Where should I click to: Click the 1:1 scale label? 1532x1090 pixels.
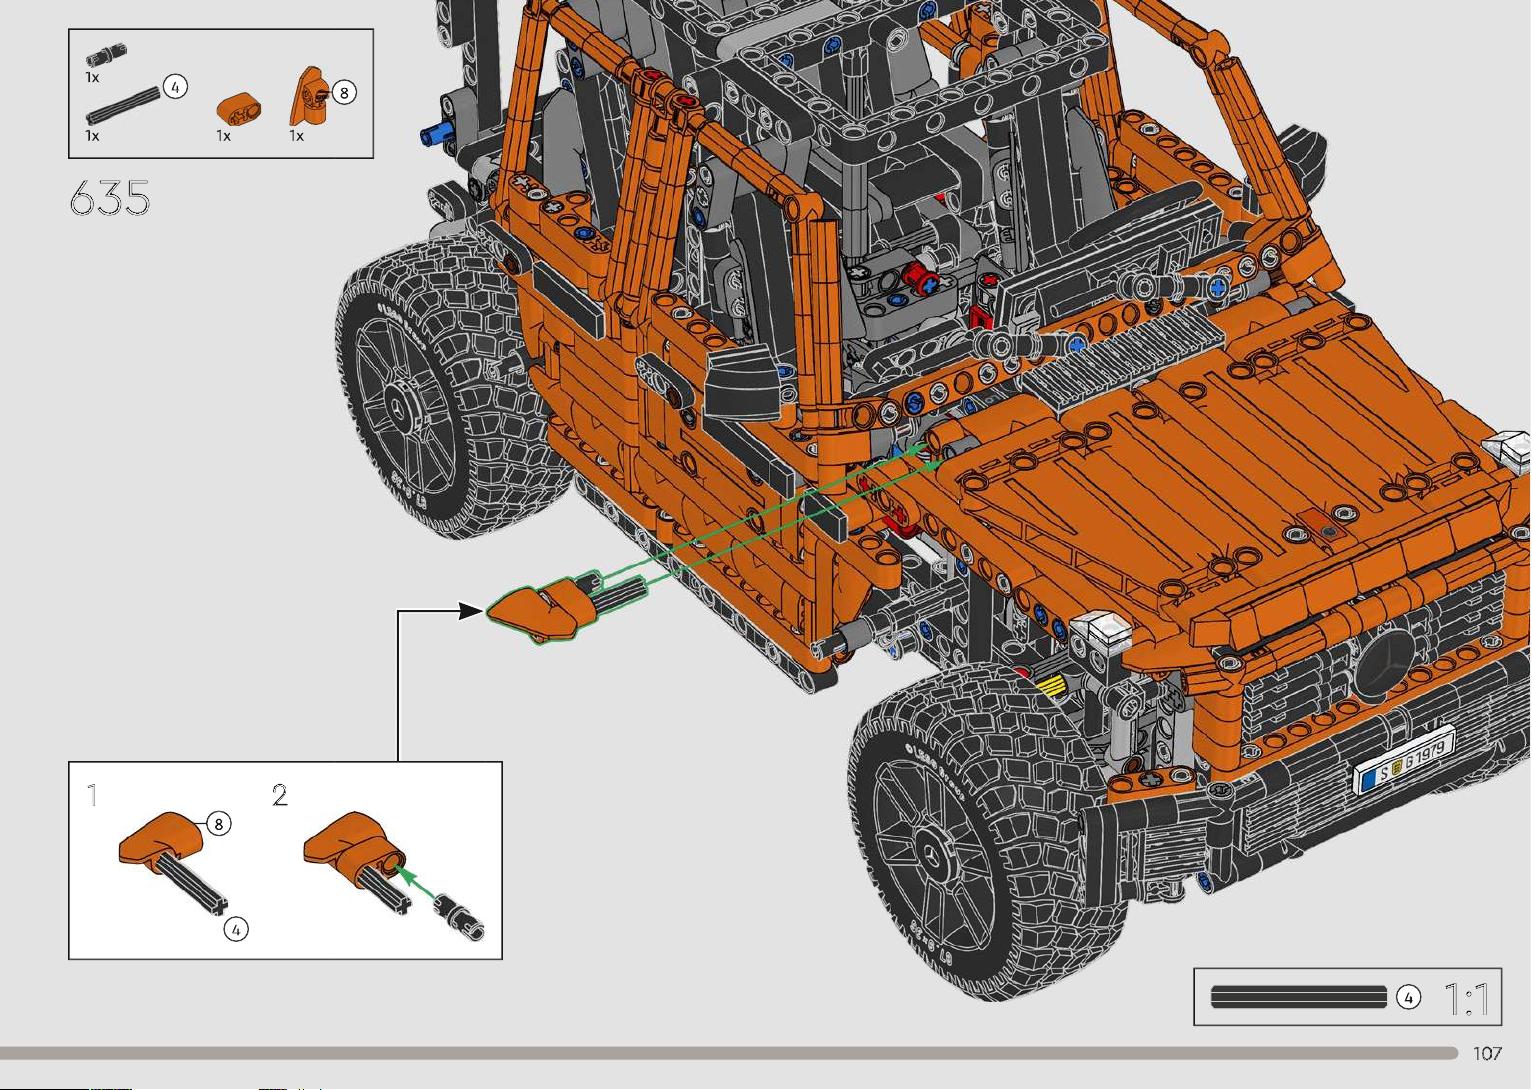pos(1467,998)
